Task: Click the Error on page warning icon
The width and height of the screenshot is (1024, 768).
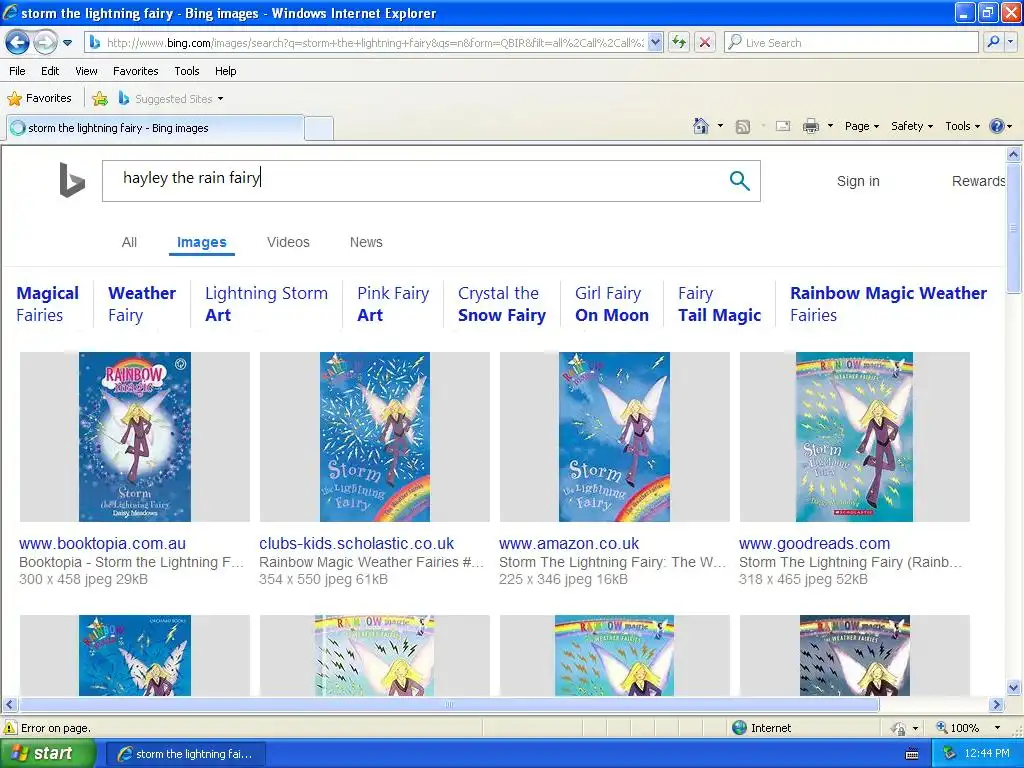Action: [10, 728]
